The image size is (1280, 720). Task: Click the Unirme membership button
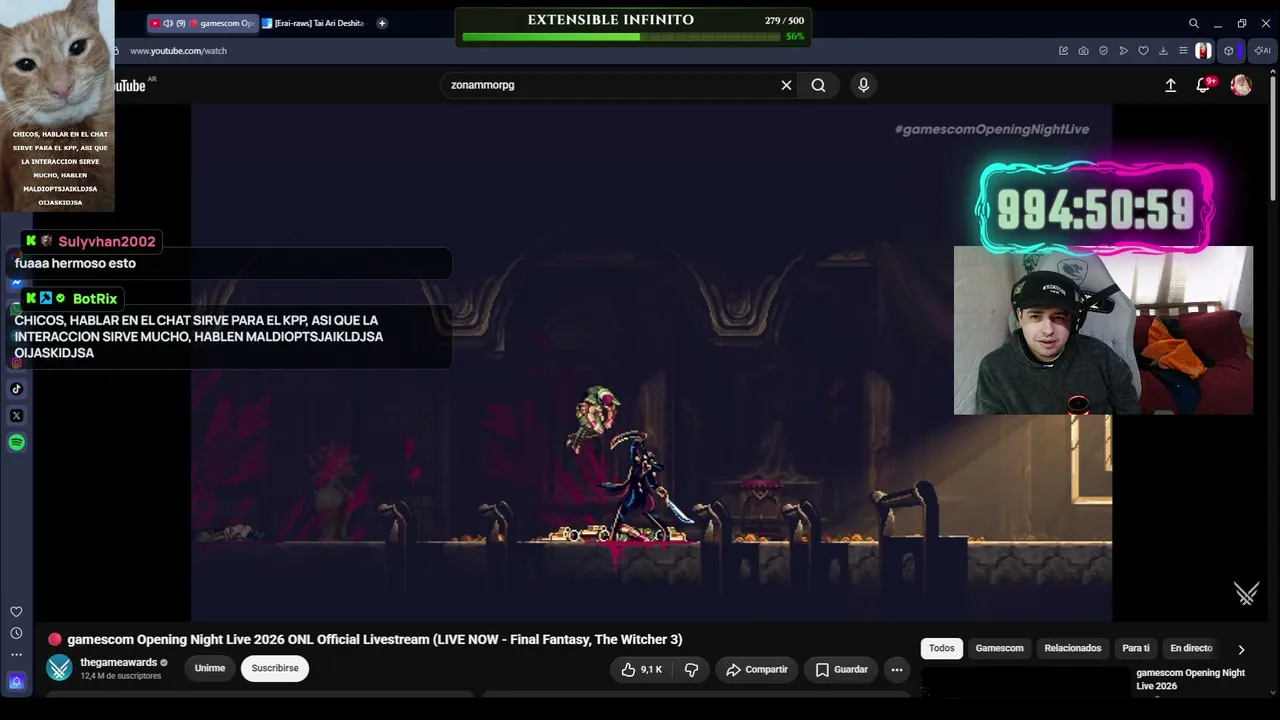(210, 668)
